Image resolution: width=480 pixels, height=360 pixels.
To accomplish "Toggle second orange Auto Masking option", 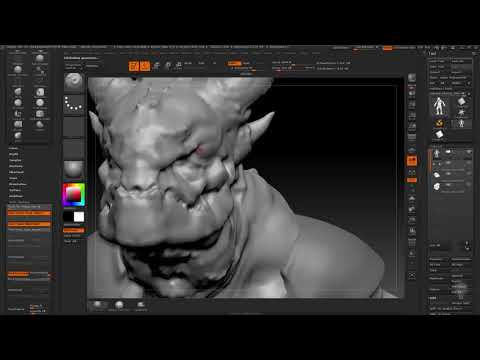I will click(x=29, y=224).
